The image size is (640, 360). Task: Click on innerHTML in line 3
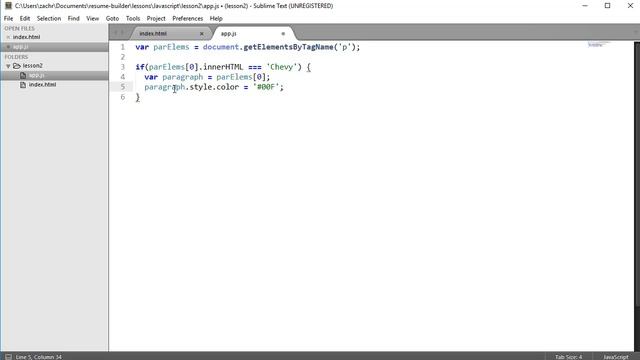[x=223, y=67]
